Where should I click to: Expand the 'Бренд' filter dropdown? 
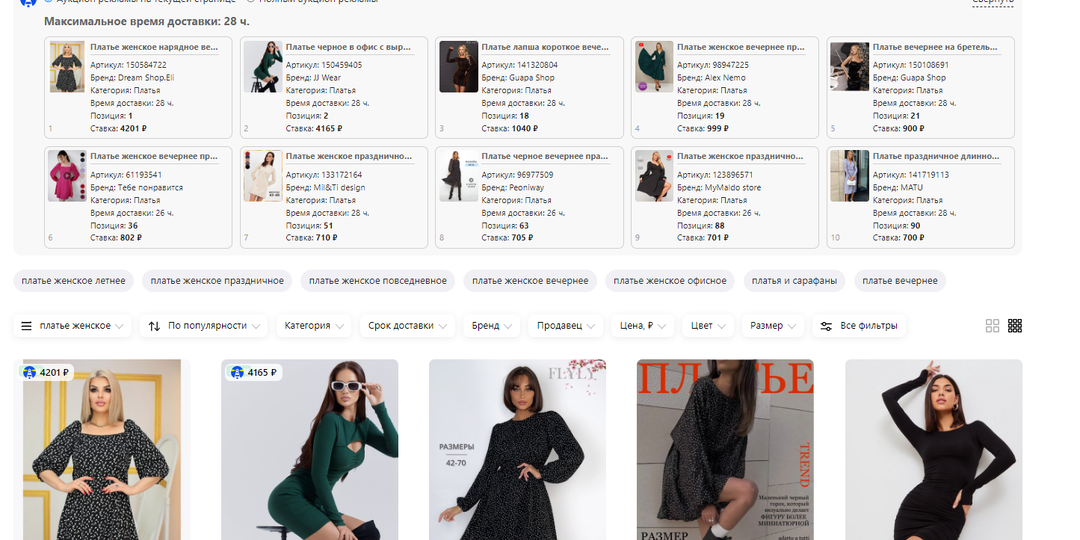tap(492, 326)
